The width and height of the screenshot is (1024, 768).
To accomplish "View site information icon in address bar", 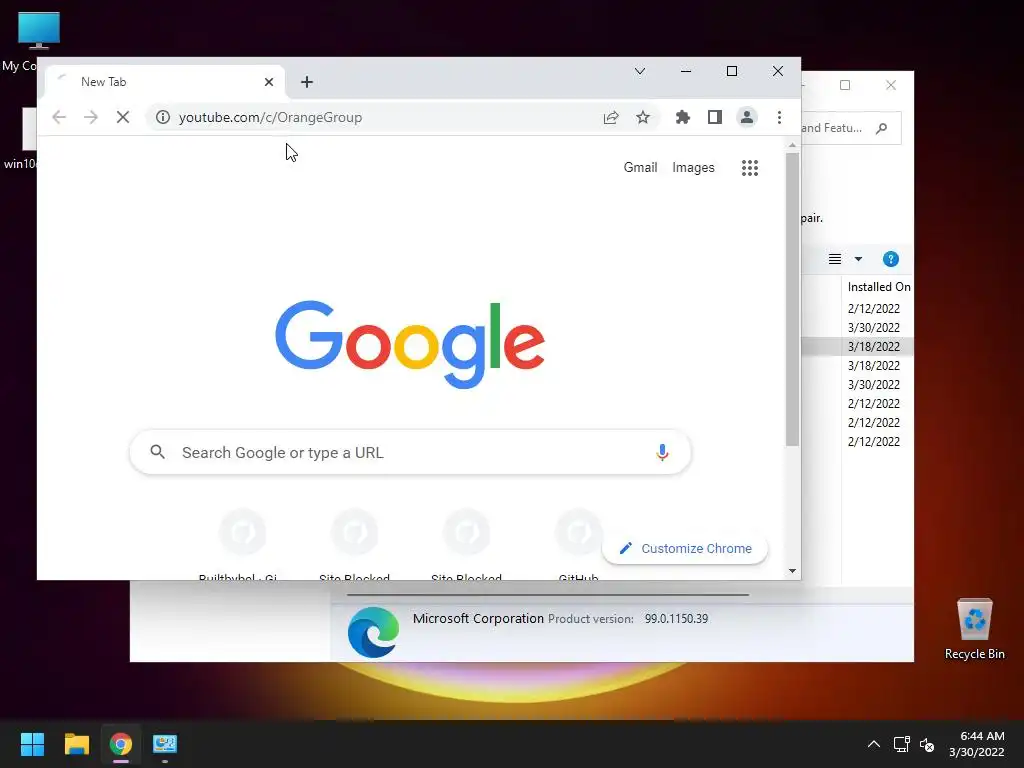I will pos(163,118).
